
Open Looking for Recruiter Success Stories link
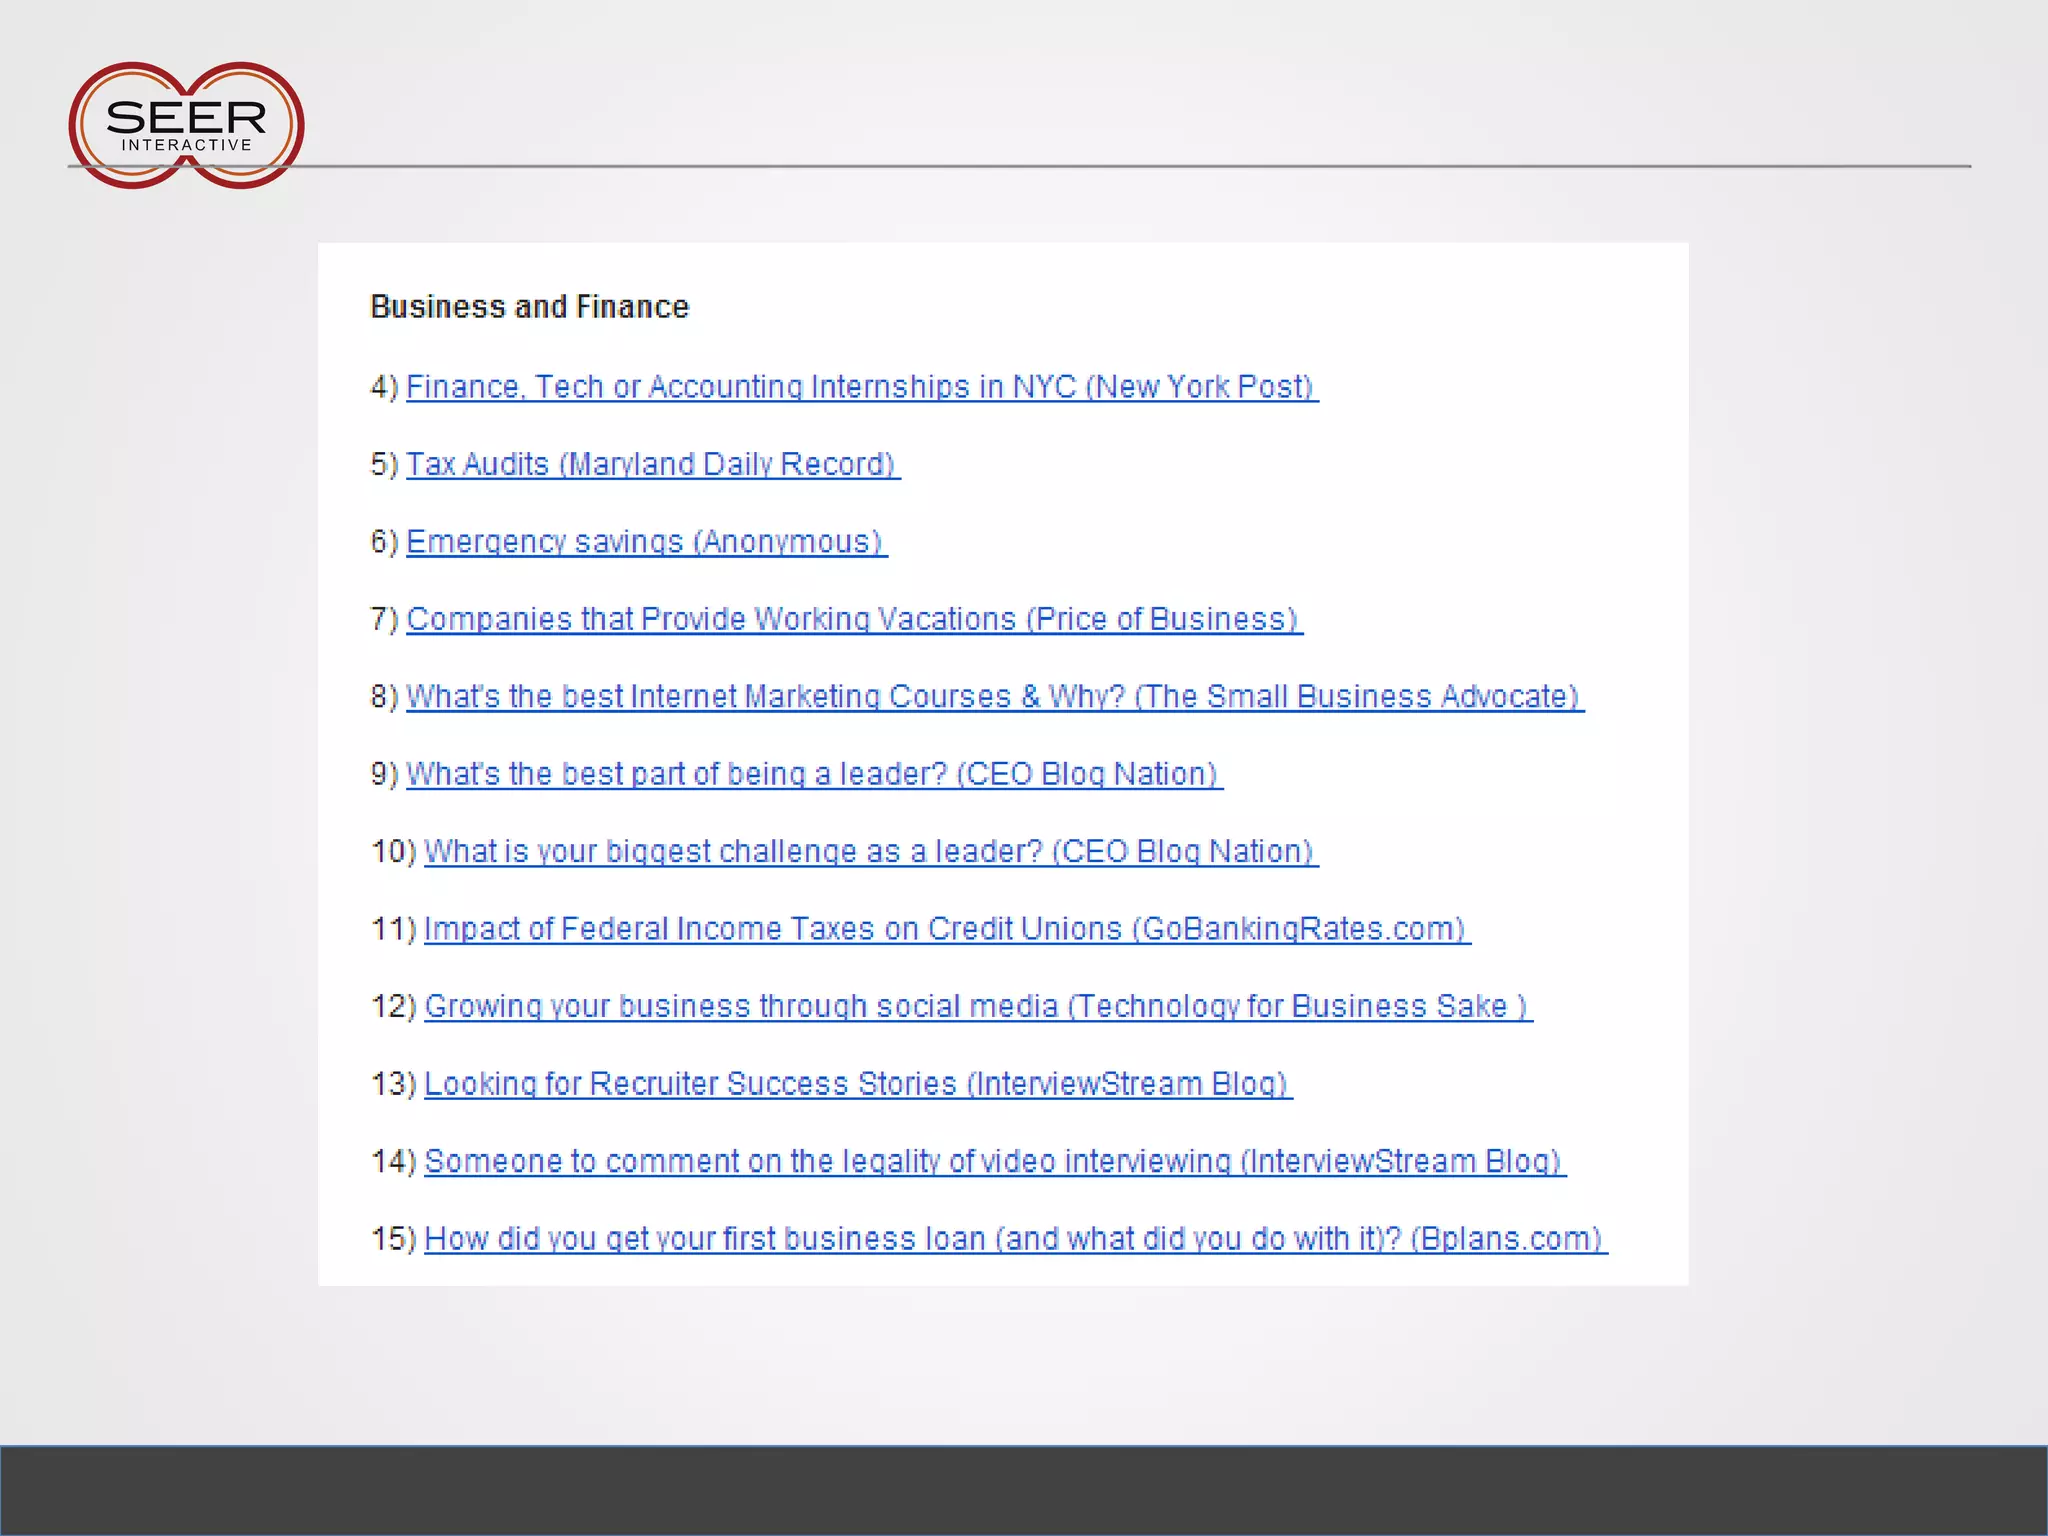pos(857,1084)
